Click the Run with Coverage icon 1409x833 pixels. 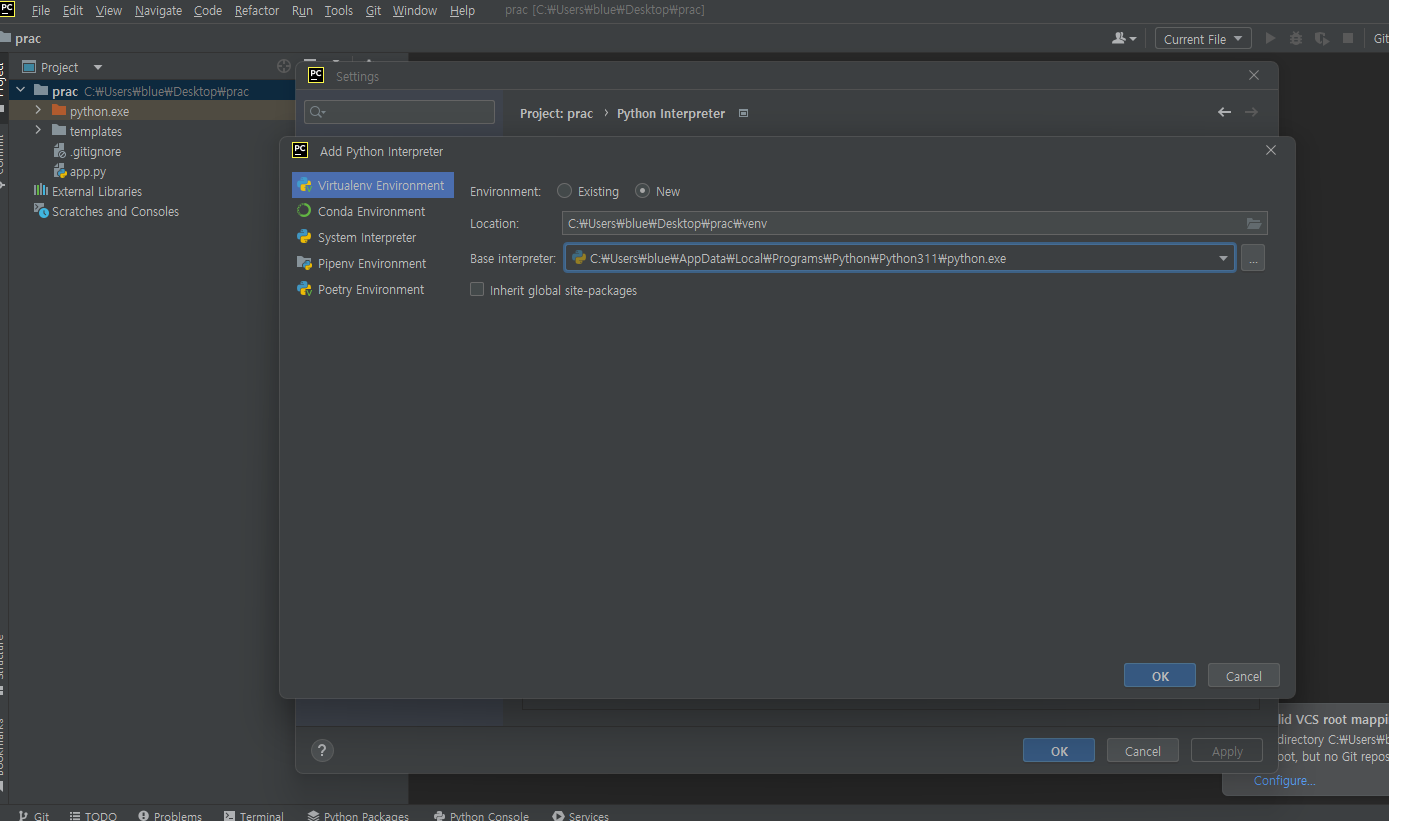(1322, 39)
